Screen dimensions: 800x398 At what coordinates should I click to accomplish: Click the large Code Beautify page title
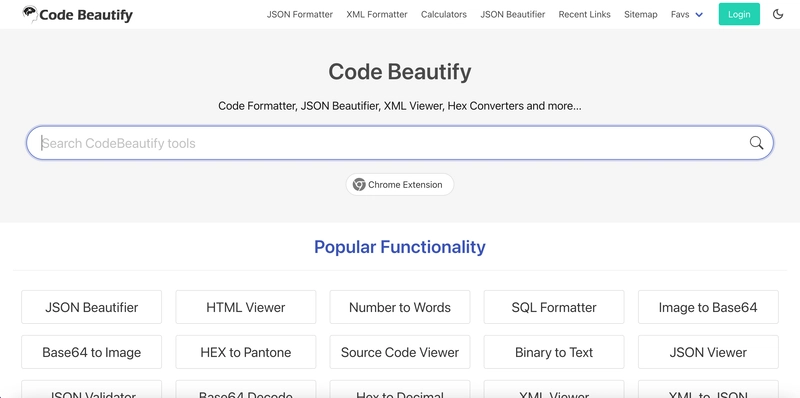399,71
